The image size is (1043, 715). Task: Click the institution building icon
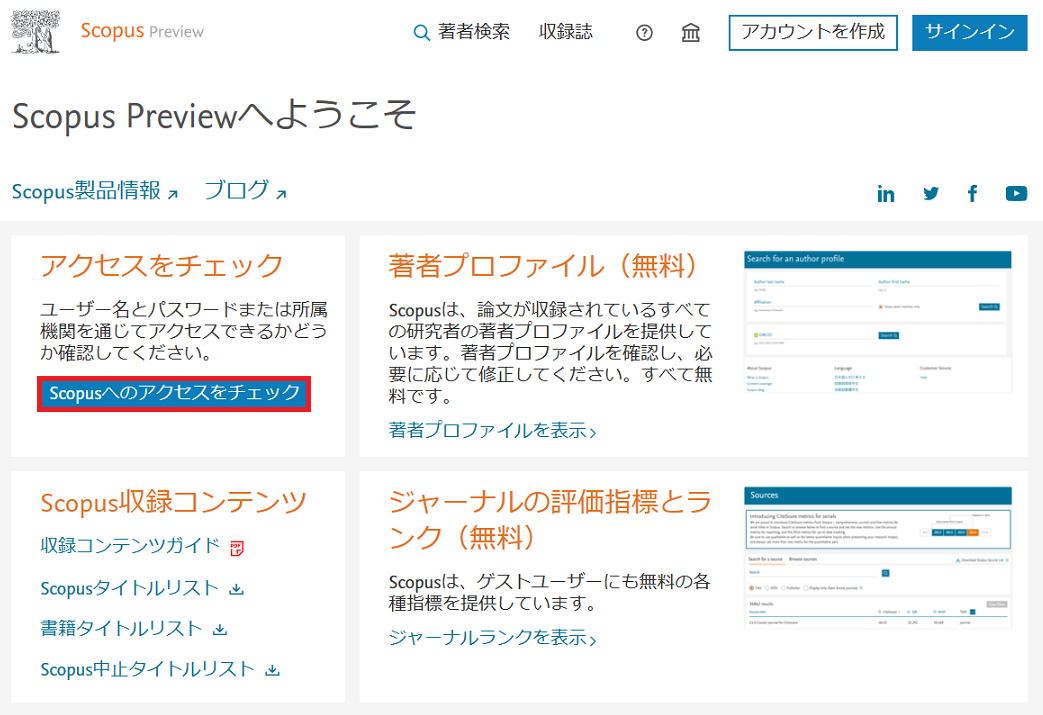point(690,33)
